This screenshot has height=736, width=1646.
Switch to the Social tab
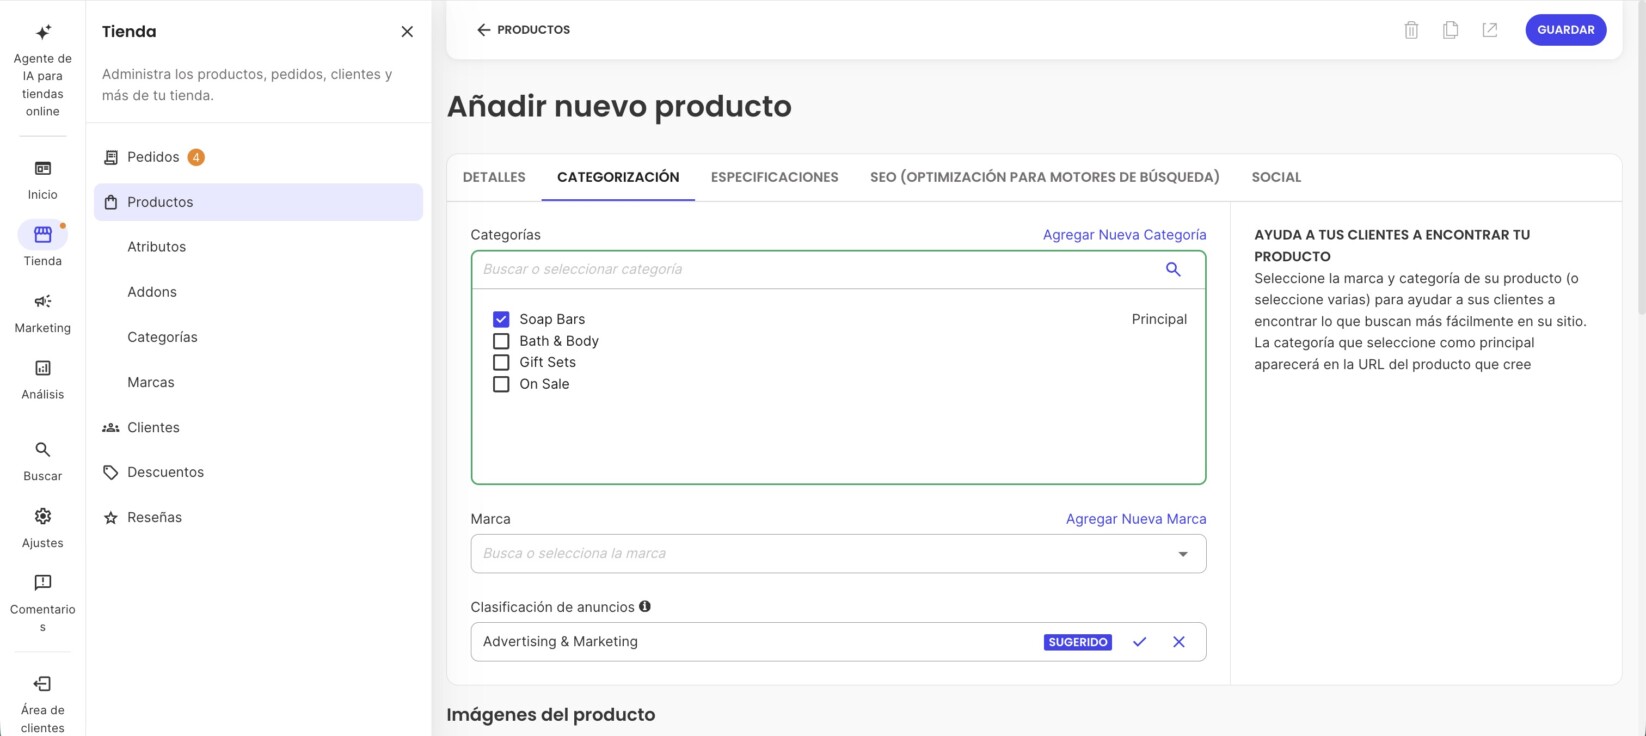click(1276, 177)
